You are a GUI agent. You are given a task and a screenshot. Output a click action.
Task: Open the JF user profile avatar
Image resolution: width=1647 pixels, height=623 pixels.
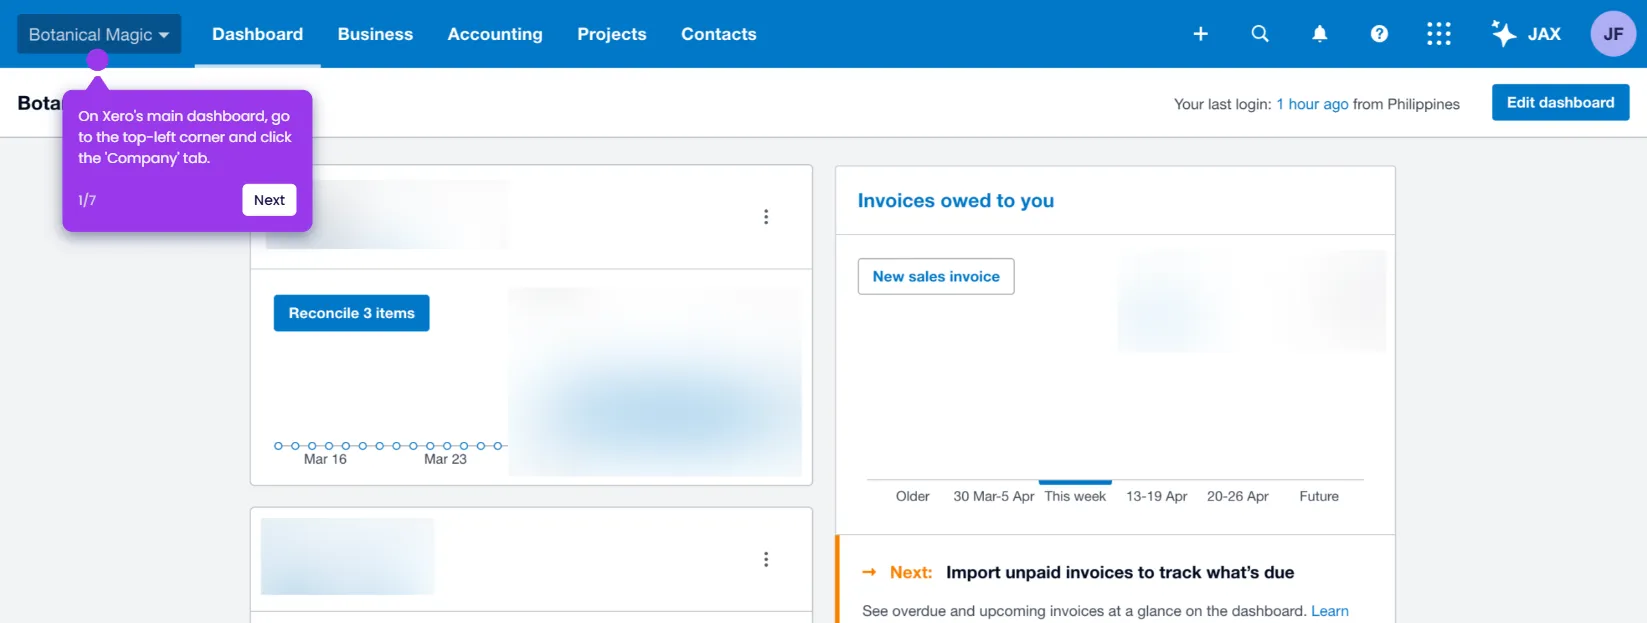coord(1613,34)
